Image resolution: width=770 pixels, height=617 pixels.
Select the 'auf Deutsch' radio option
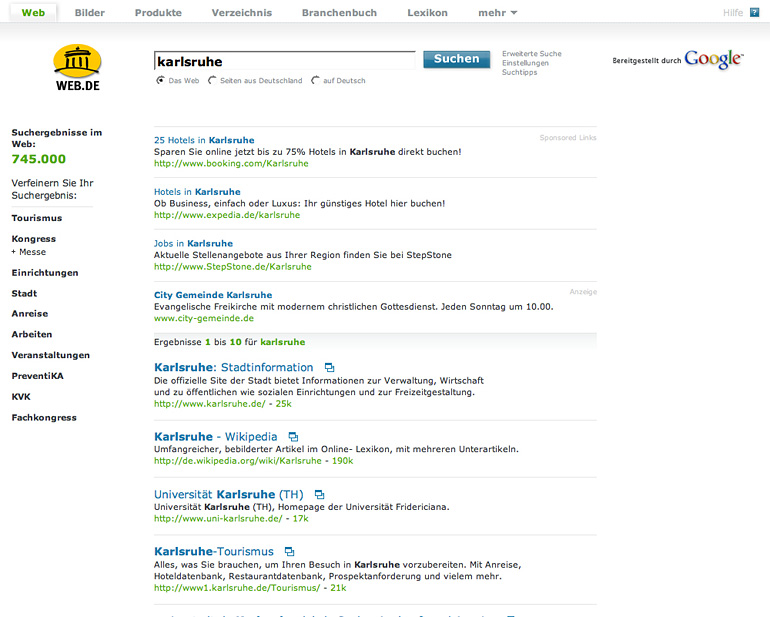click(315, 80)
